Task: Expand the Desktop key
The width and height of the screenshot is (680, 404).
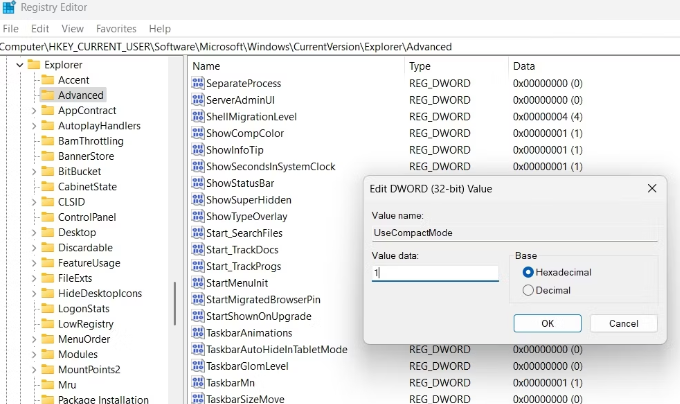Action: pyautogui.click(x=34, y=233)
